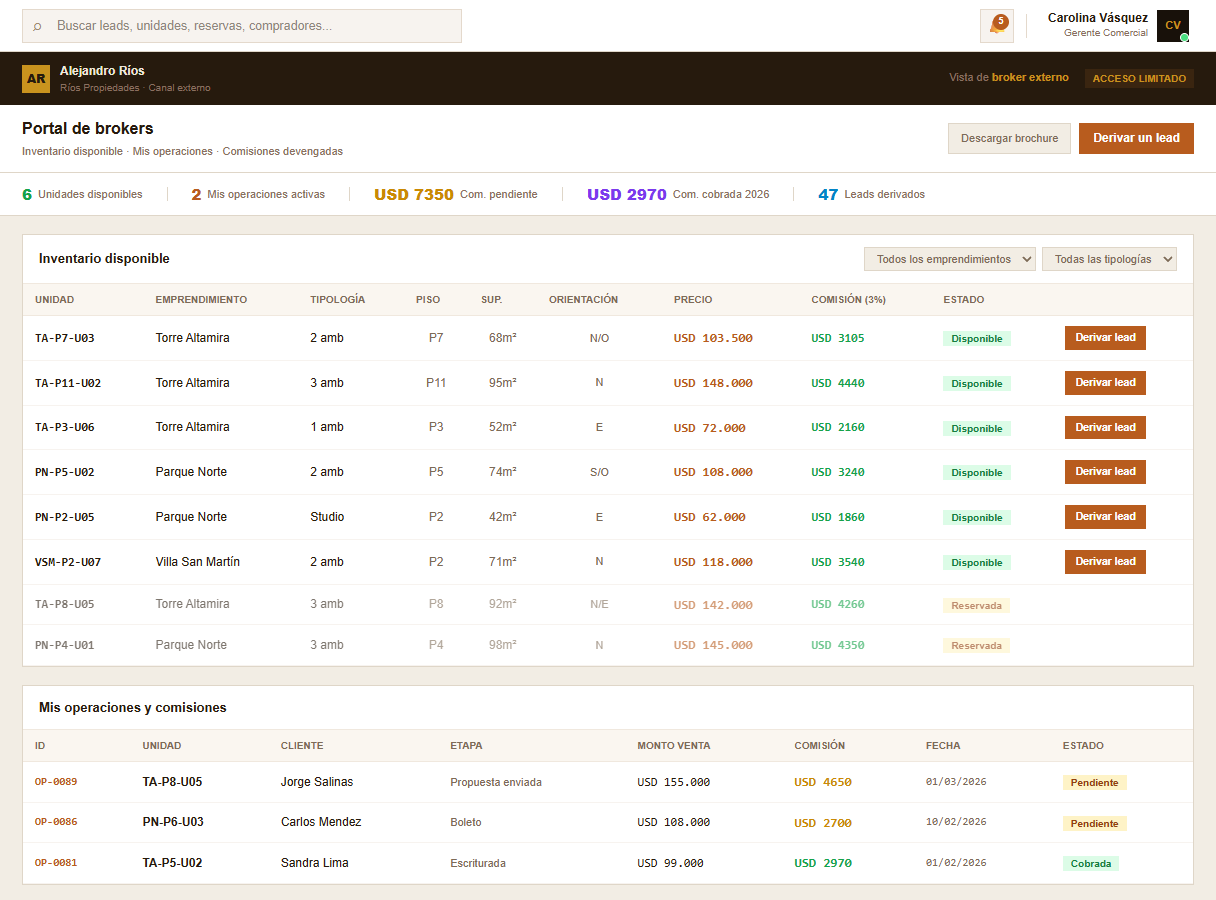Image resolution: width=1216 pixels, height=900 pixels.
Task: Click the "ACCESO LIMITADO" badge
Action: pyautogui.click(x=1139, y=77)
